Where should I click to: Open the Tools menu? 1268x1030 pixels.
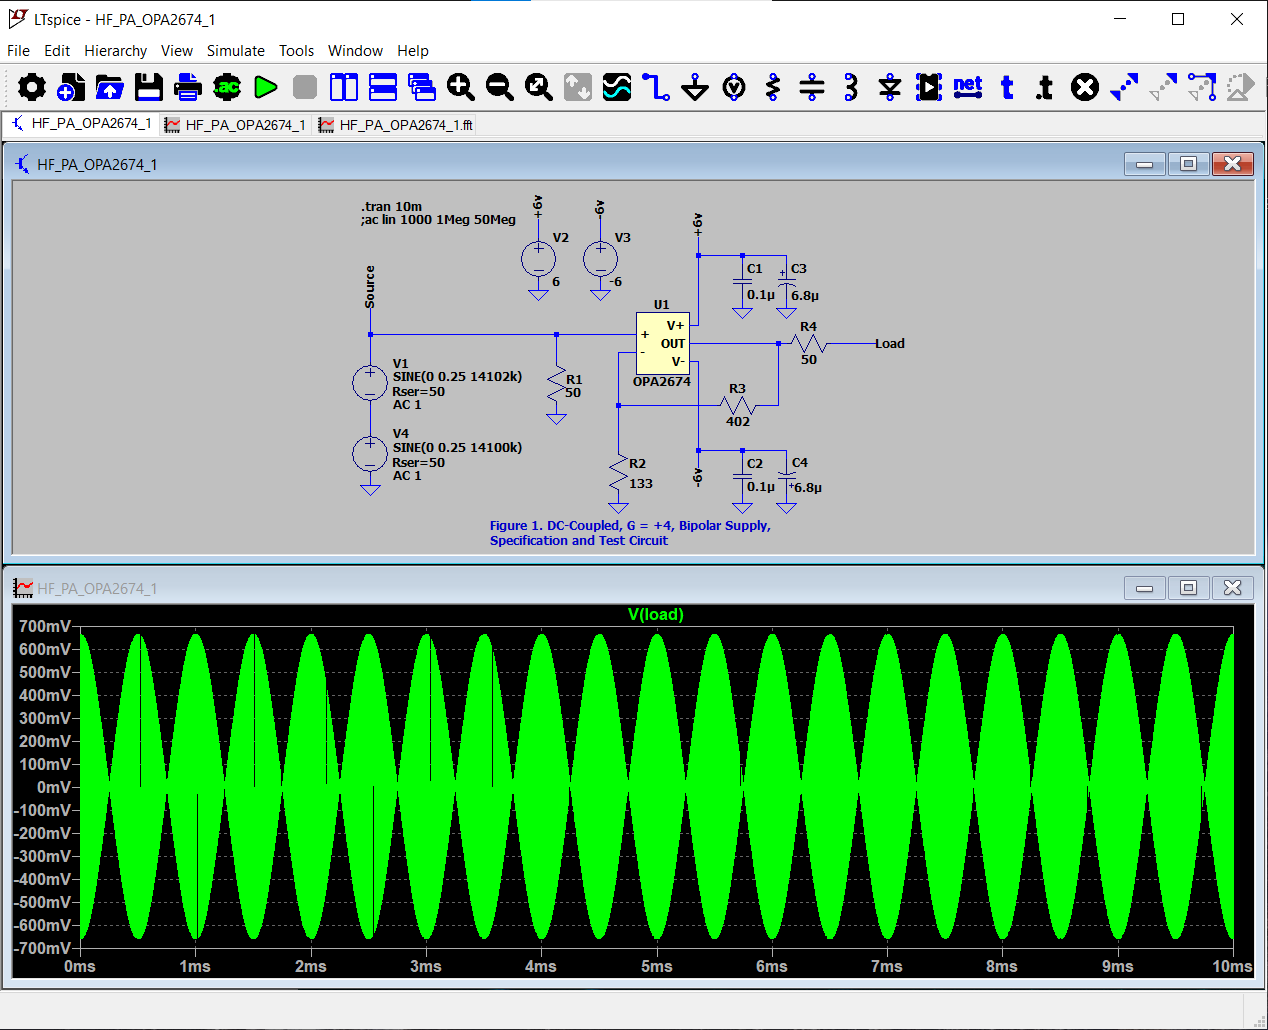[x=296, y=51]
